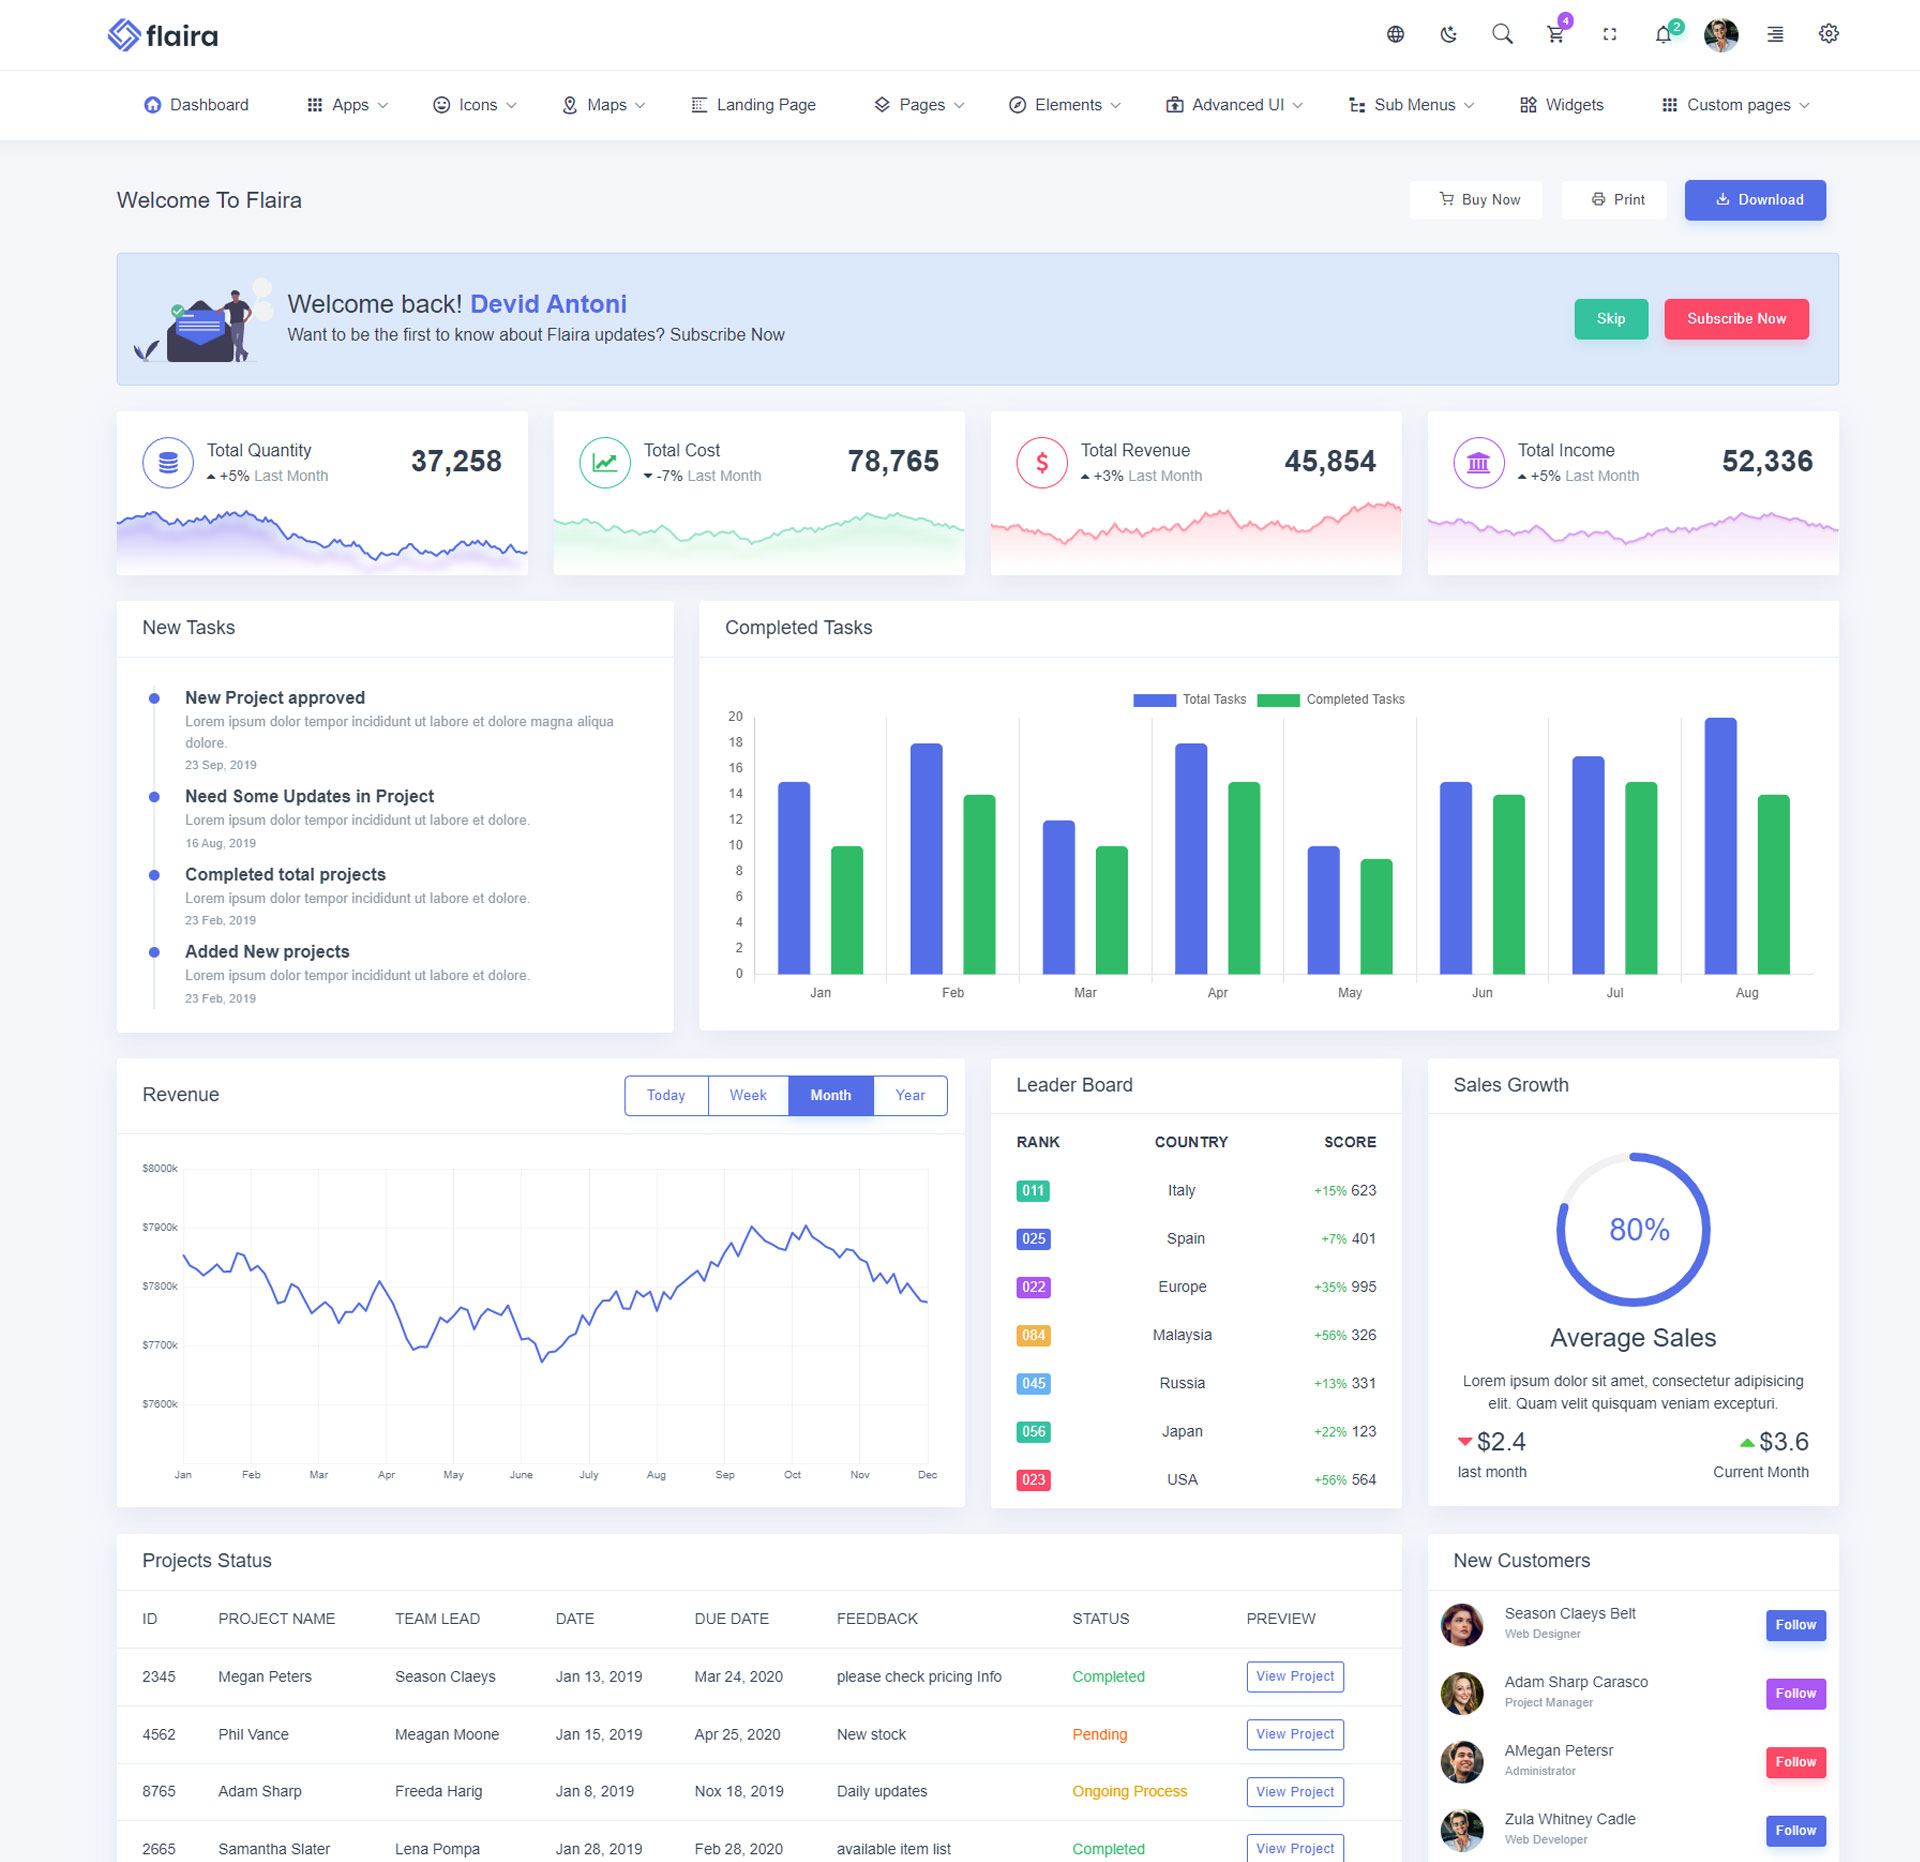Screen dimensions: 1920x1862
Task: Switch Revenue chart to Week tab
Action: (x=747, y=1096)
